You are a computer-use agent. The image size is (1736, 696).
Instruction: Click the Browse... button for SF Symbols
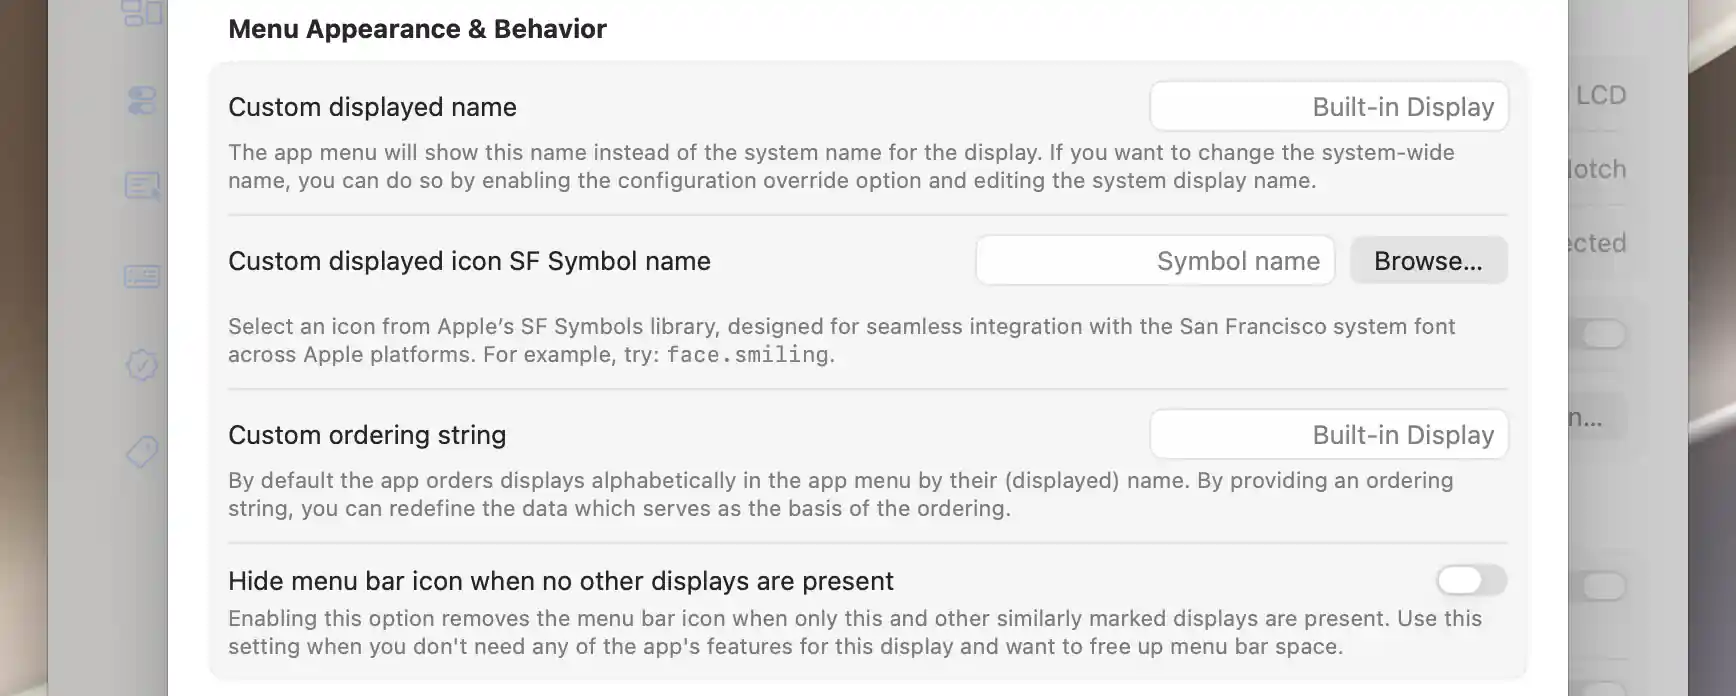pos(1428,261)
